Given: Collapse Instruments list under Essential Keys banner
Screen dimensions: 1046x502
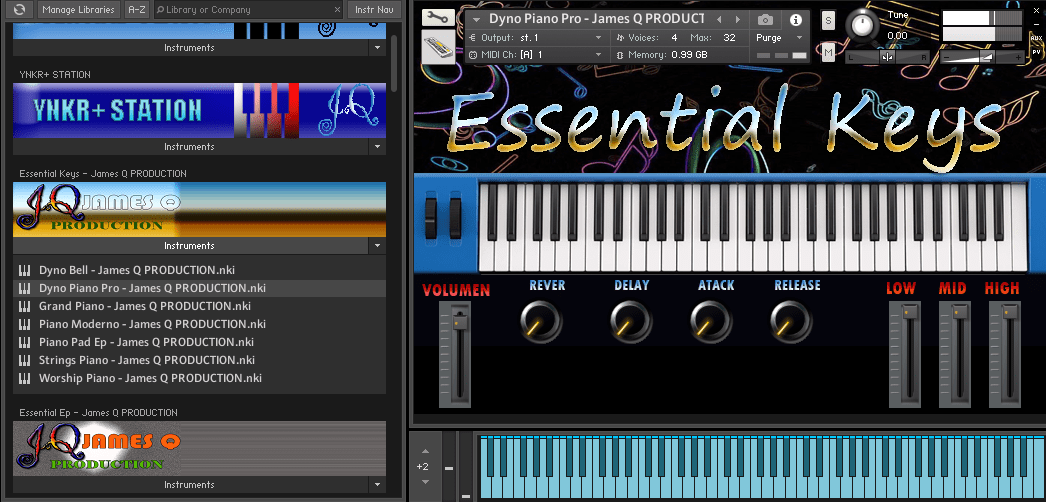Looking at the screenshot, I should pos(190,246).
